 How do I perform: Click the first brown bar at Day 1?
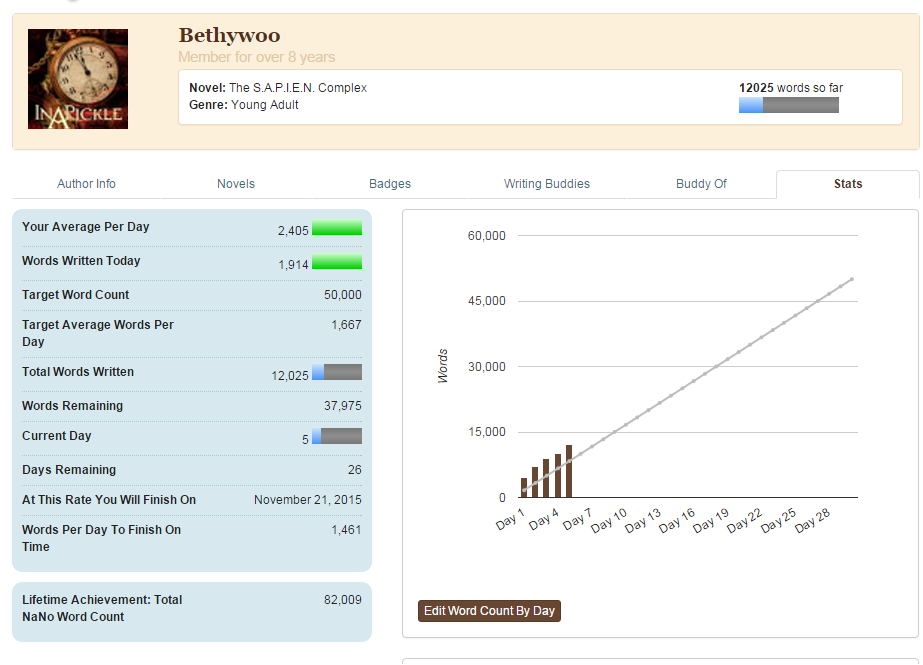(x=524, y=488)
